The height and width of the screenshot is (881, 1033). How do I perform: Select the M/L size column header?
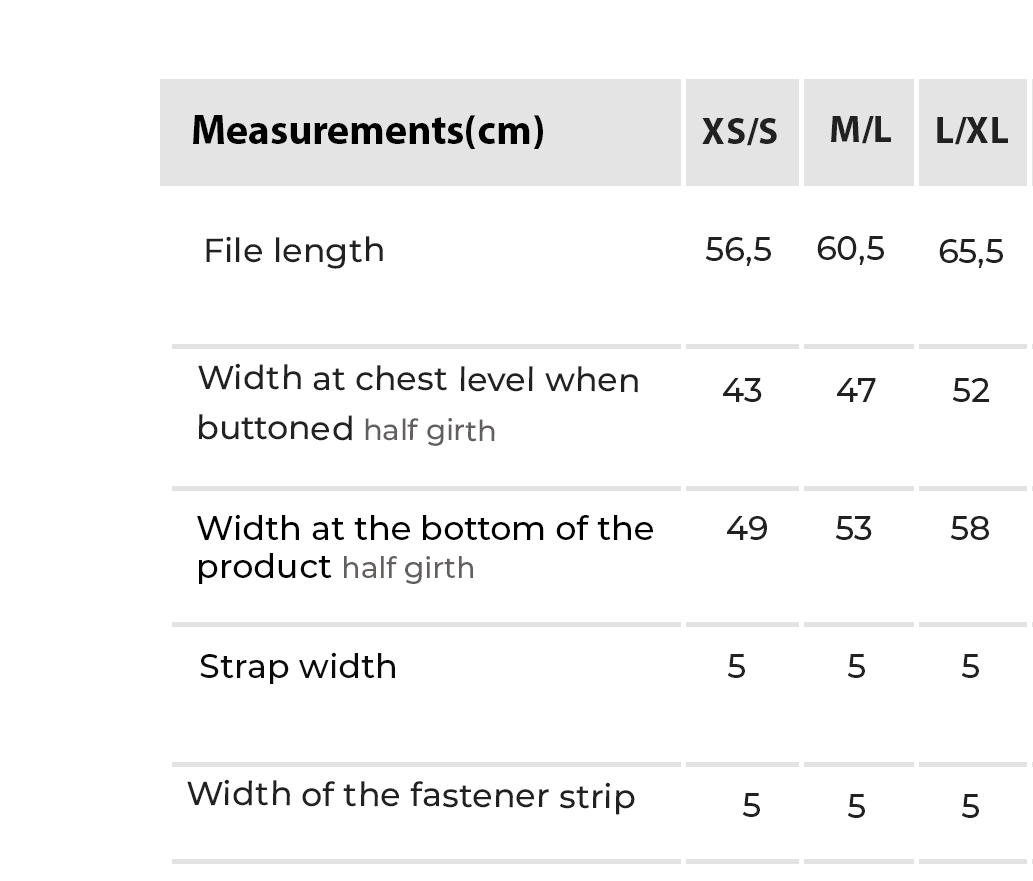tap(860, 130)
